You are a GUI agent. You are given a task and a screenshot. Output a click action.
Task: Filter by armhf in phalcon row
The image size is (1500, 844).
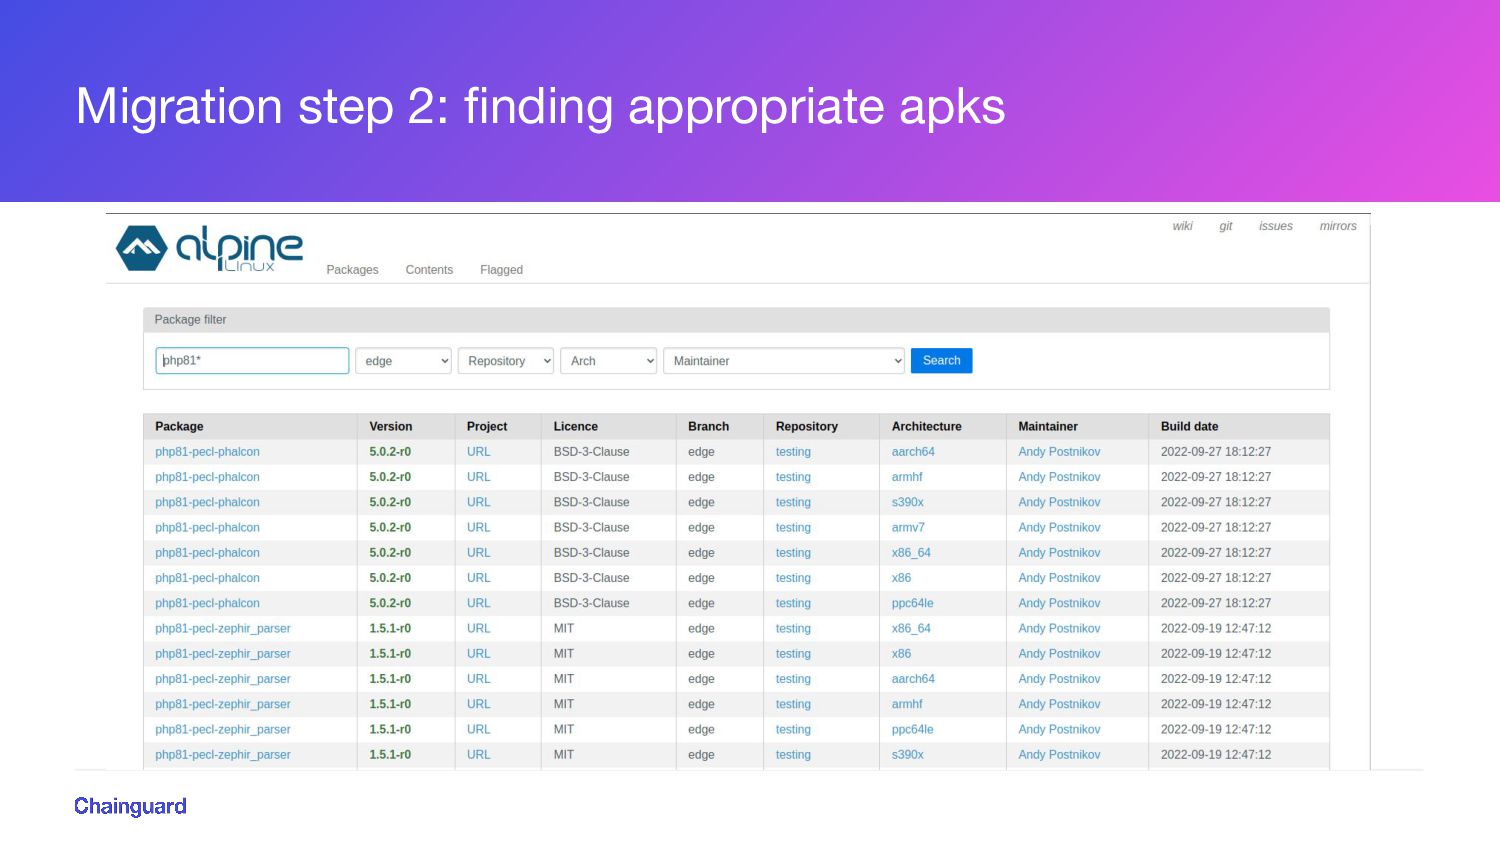(907, 477)
